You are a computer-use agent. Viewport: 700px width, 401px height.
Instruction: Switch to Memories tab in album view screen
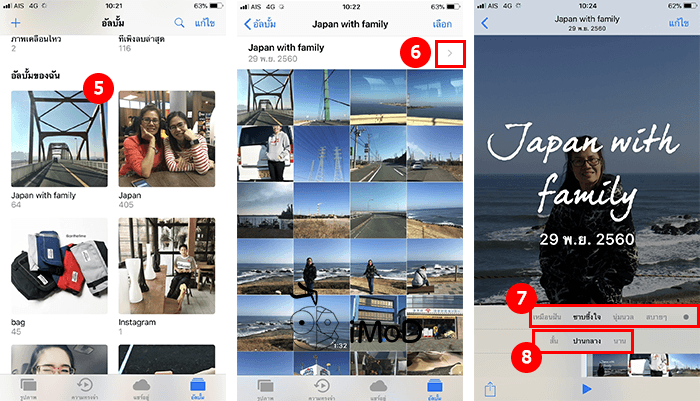[x=321, y=388]
